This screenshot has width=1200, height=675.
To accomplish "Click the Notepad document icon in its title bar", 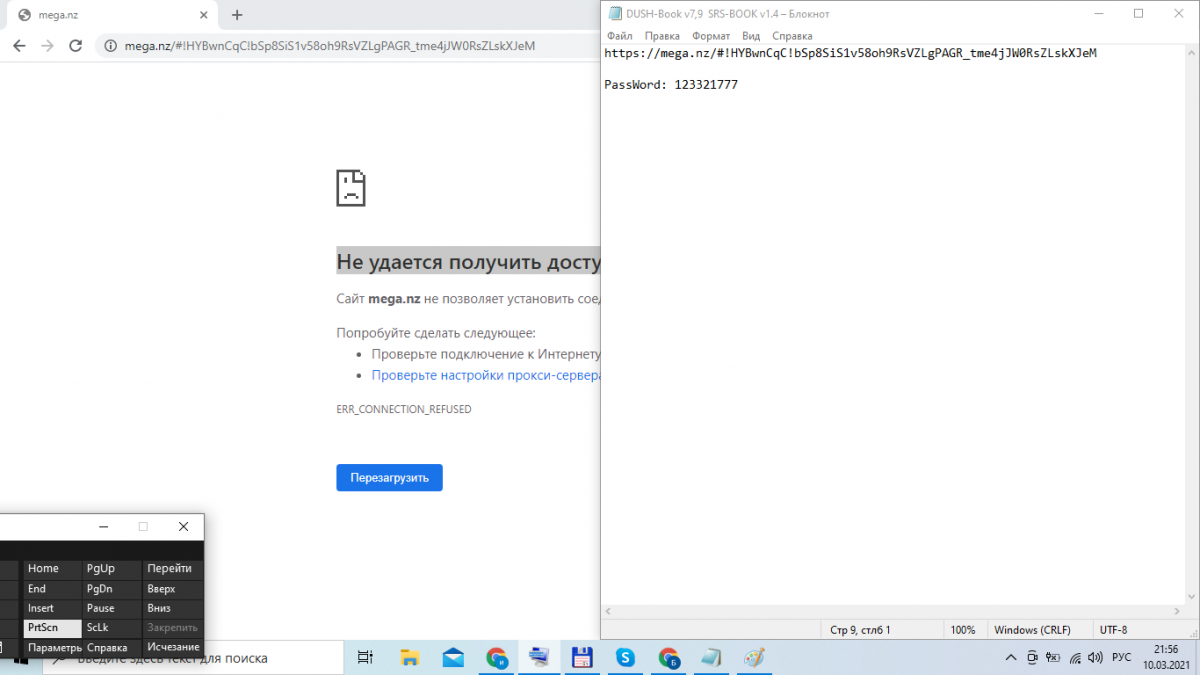I will pyautogui.click(x=613, y=14).
